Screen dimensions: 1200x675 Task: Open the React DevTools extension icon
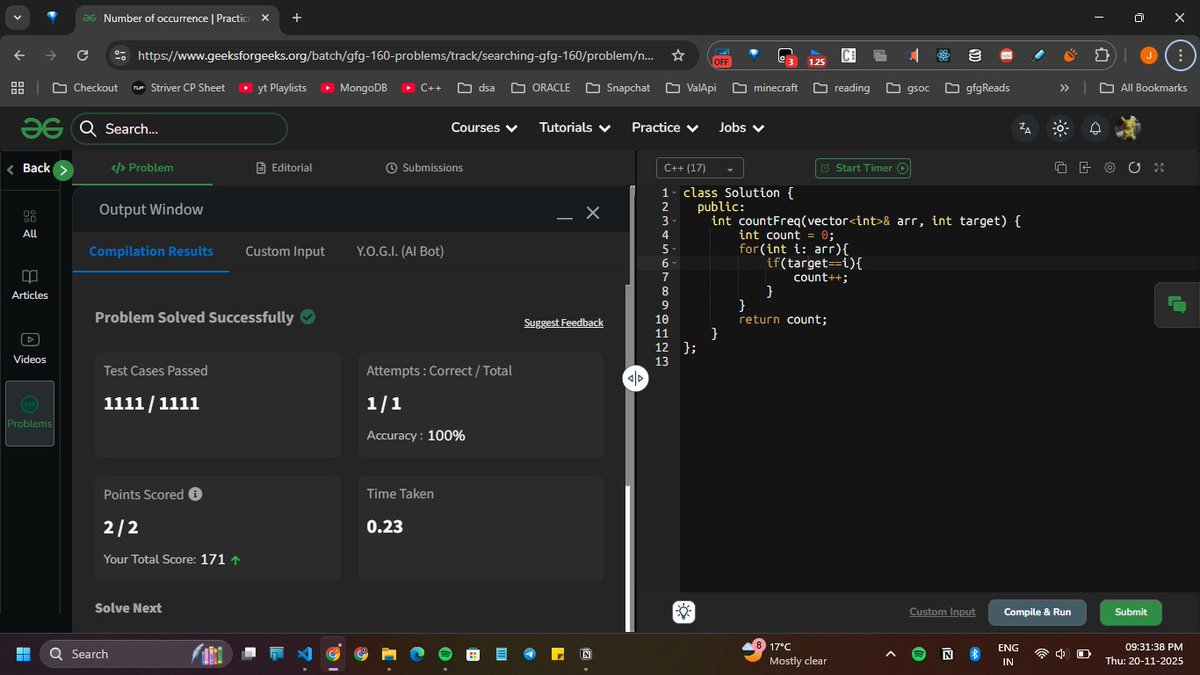click(943, 55)
